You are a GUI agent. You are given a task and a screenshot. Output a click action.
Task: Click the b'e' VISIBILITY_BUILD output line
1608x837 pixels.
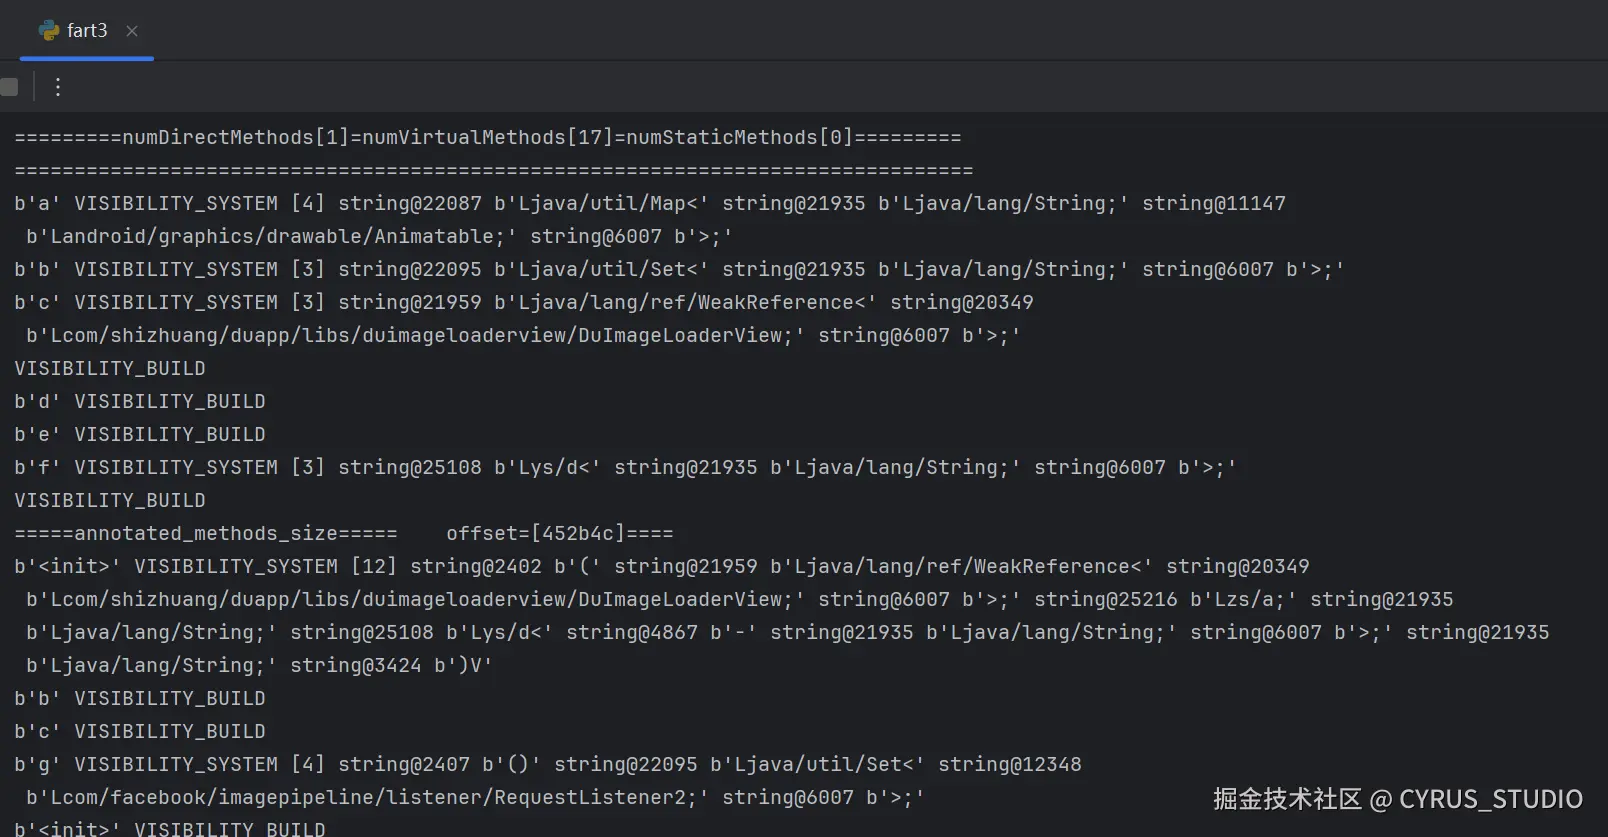coord(140,435)
